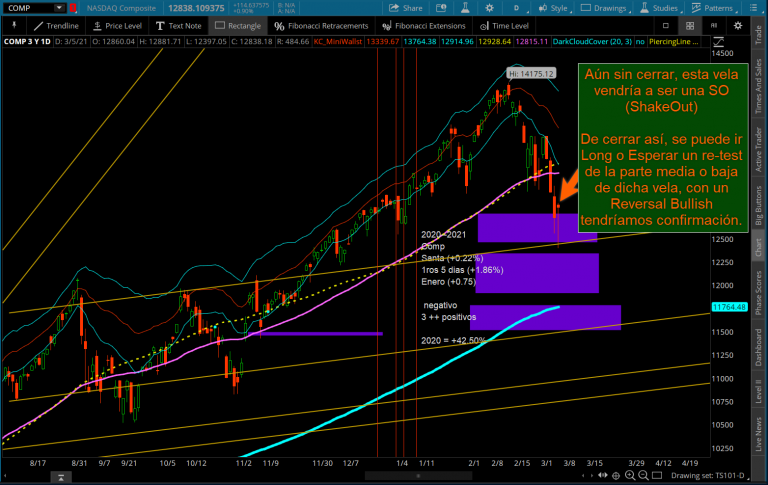Screen dimensions: 768x485
Task: Click the green Spanish ShakeOut text note
Action: (x=663, y=147)
